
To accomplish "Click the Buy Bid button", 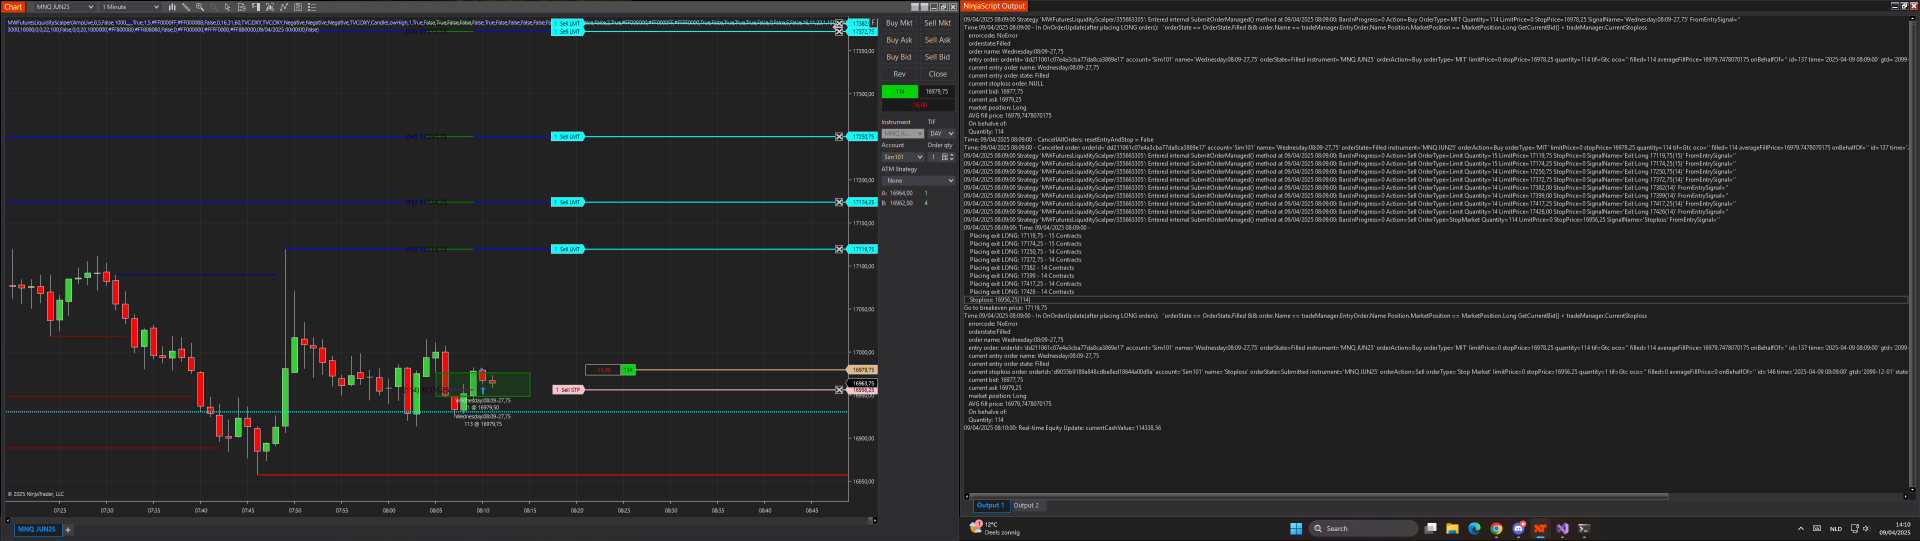I will 899,57.
